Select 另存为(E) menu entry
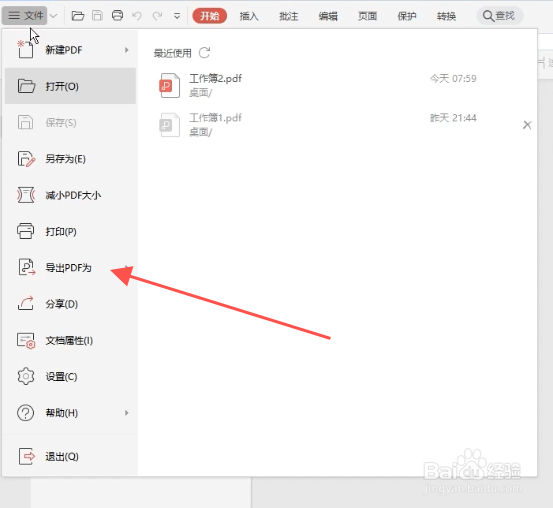 70,159
